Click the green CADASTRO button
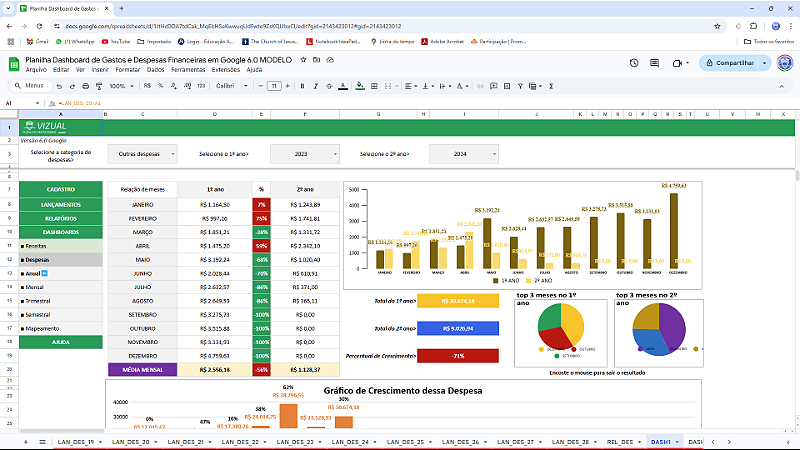800x450 pixels. [x=61, y=189]
